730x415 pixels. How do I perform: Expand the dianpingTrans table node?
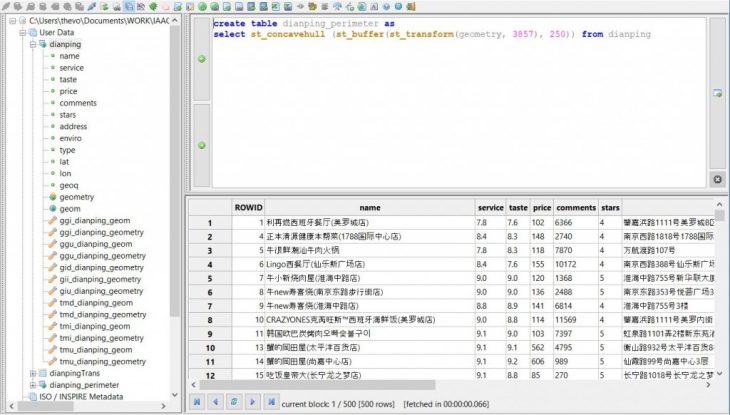pyautogui.click(x=31, y=373)
